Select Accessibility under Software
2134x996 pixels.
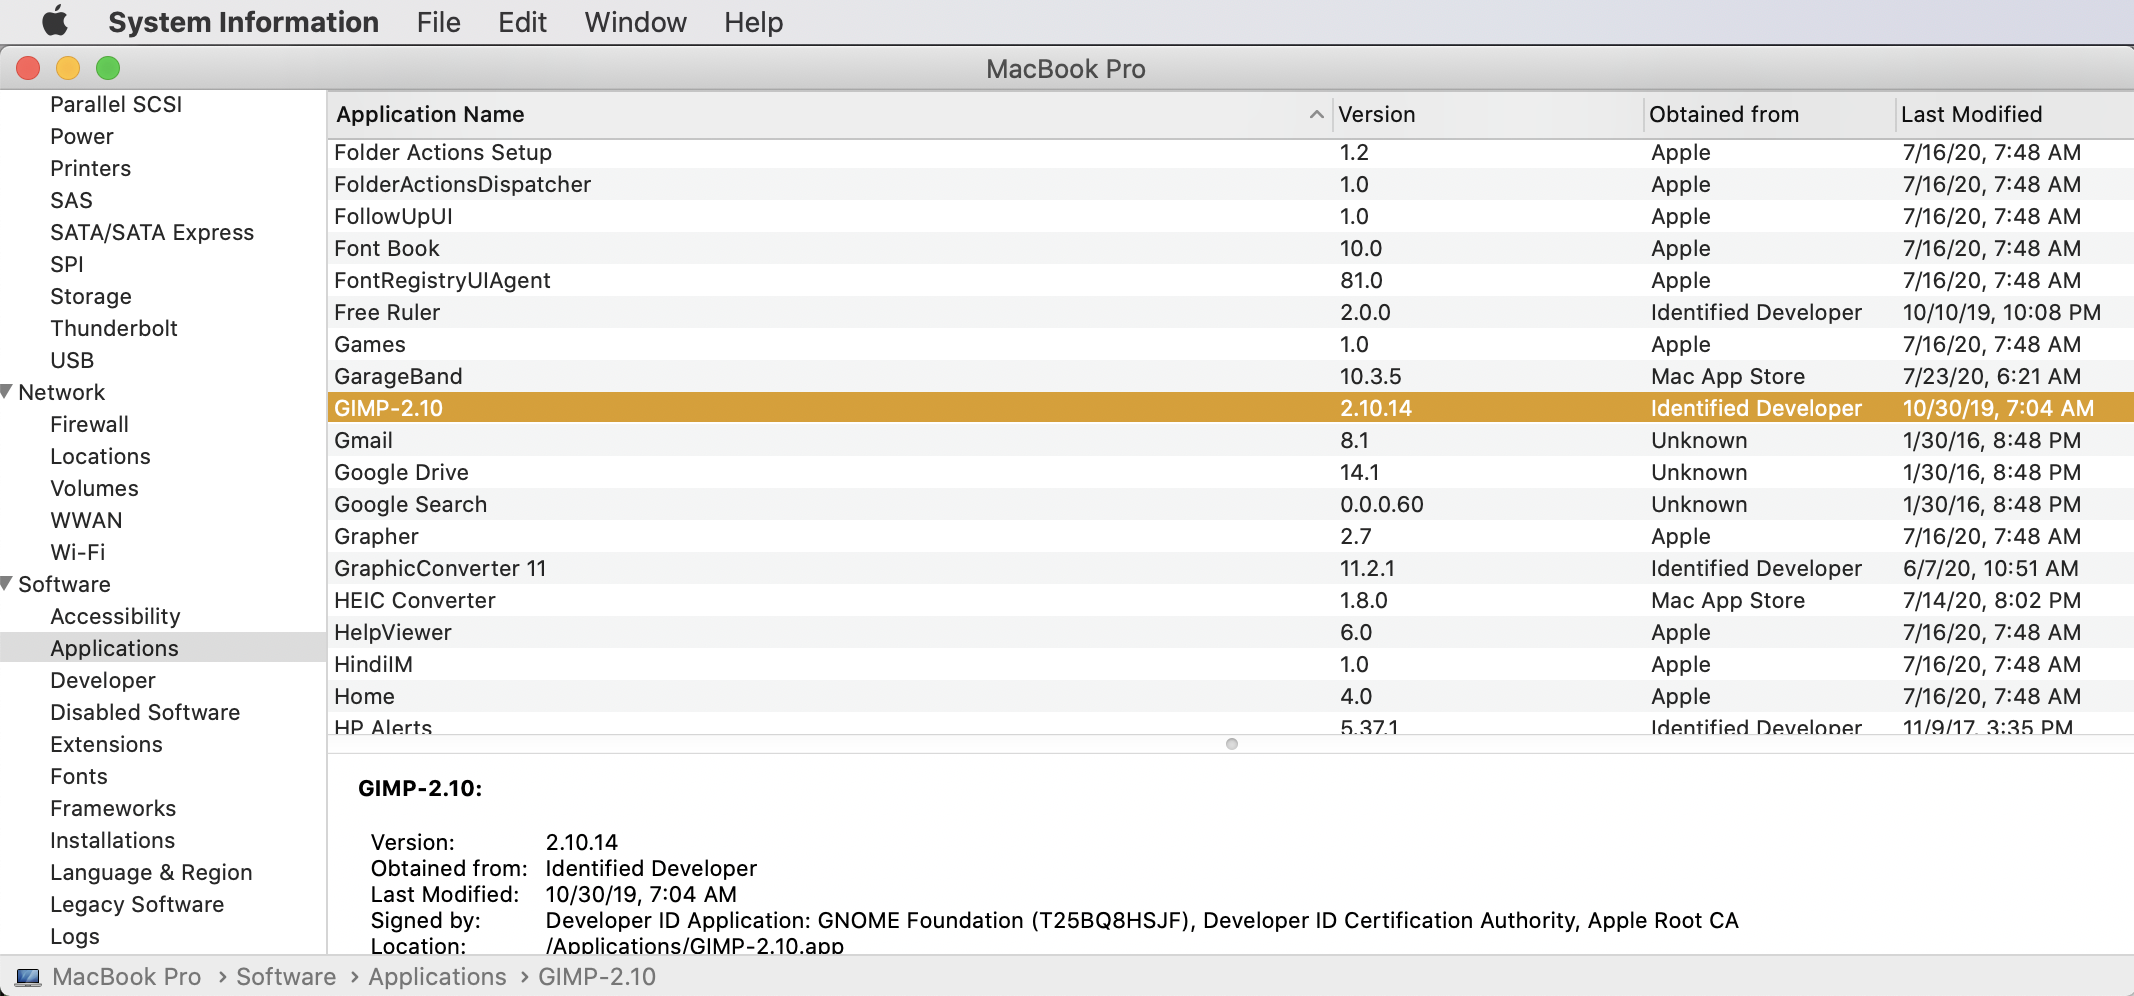pyautogui.click(x=115, y=616)
